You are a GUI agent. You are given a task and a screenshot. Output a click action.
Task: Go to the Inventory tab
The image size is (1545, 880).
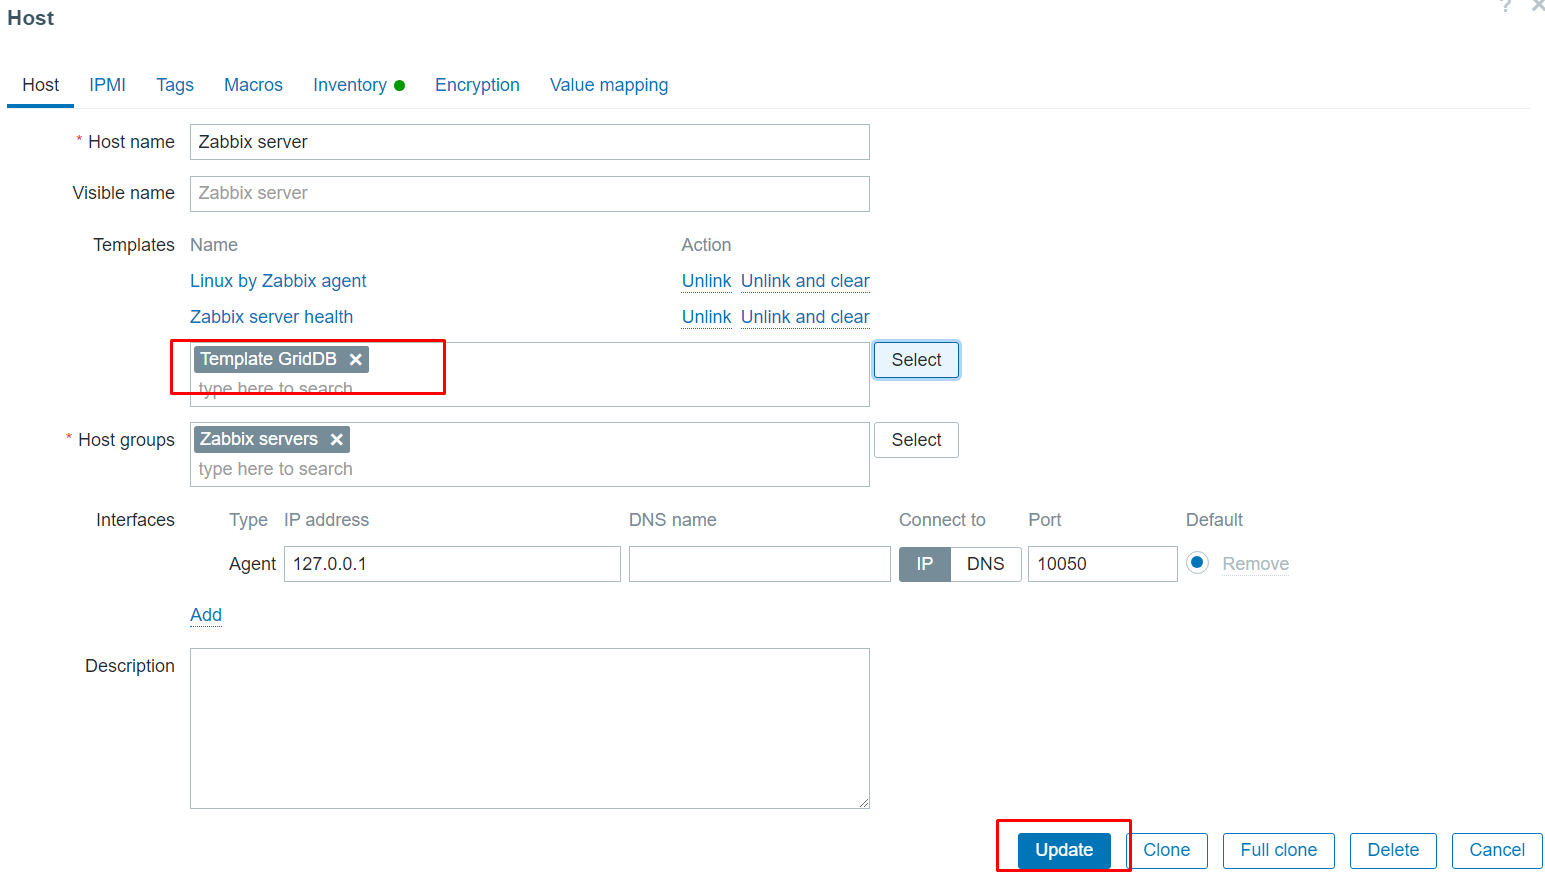[350, 85]
